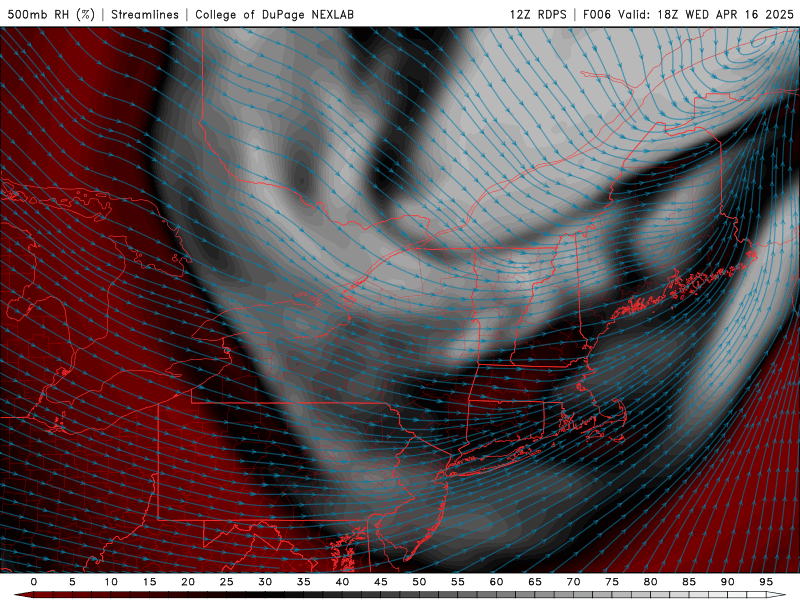
Task: Click the colorbar value '5'
Action: coord(72,582)
